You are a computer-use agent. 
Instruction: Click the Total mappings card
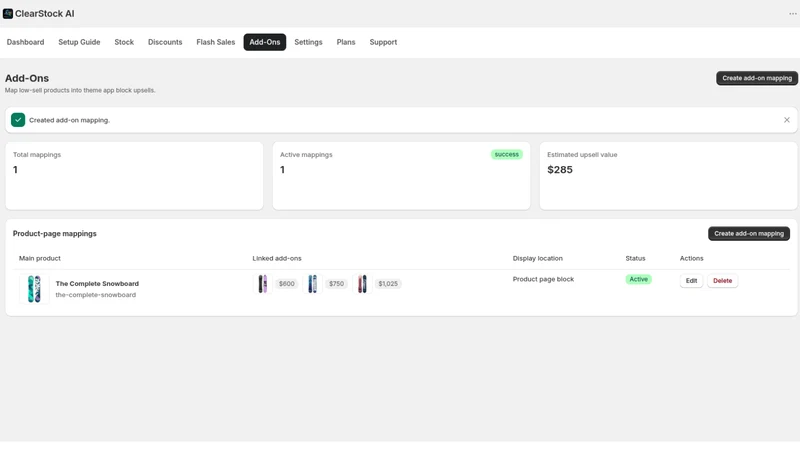(x=134, y=176)
